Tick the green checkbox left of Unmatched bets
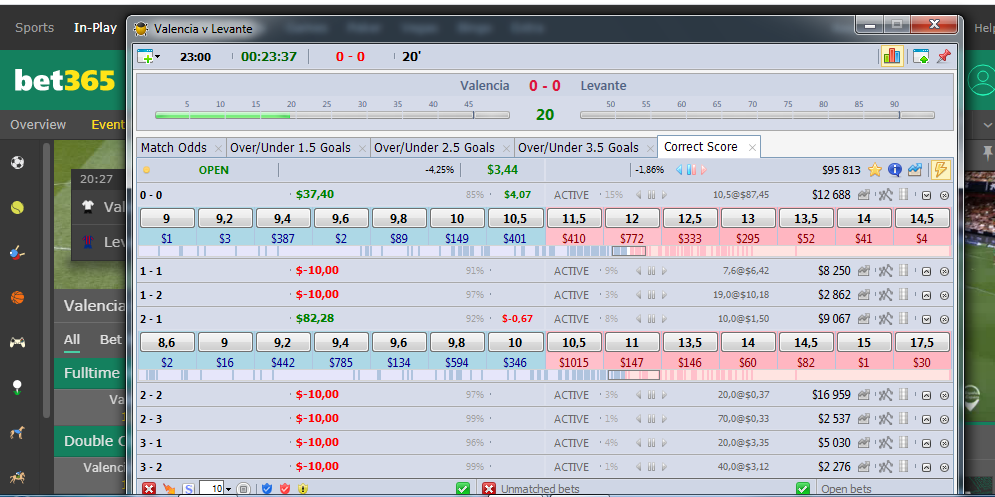 (463, 489)
